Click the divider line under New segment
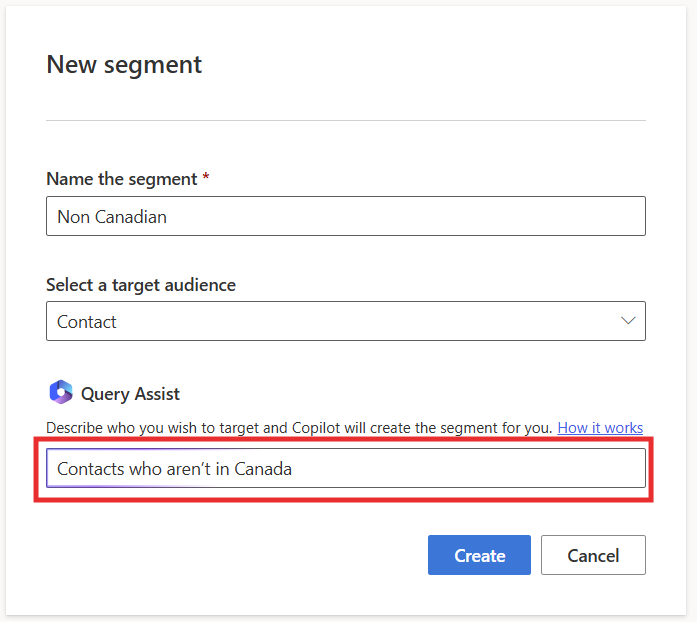The image size is (697, 622). tap(345, 120)
